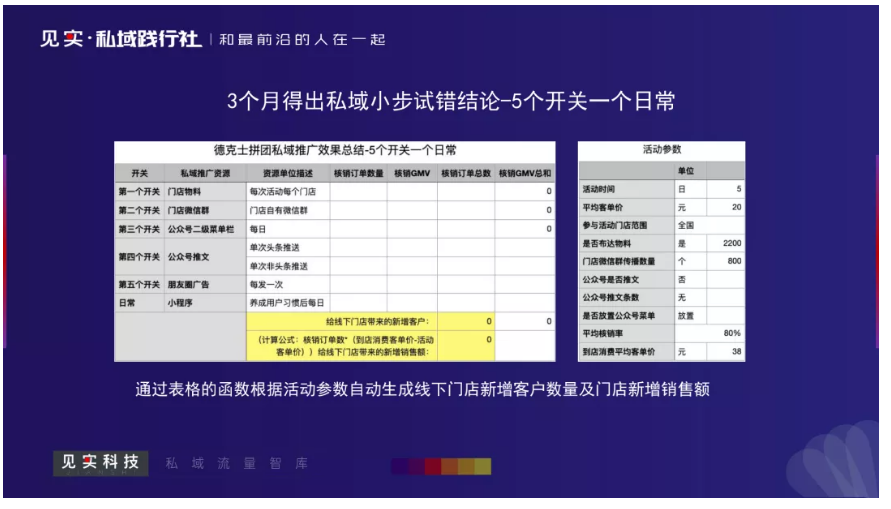The height and width of the screenshot is (509, 891).
Task: Click the 核销GMV column header
Action: coord(412,173)
